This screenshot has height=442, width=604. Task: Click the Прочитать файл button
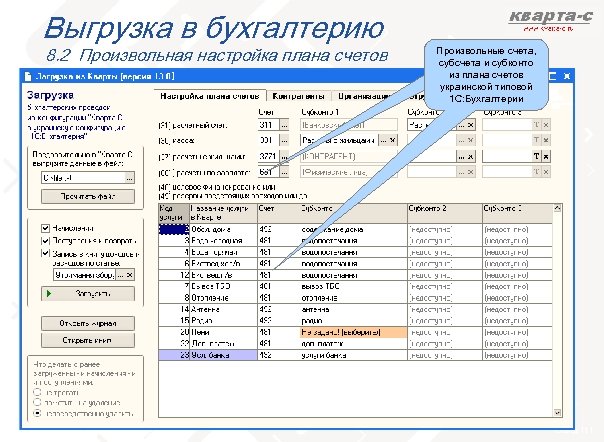88,197
